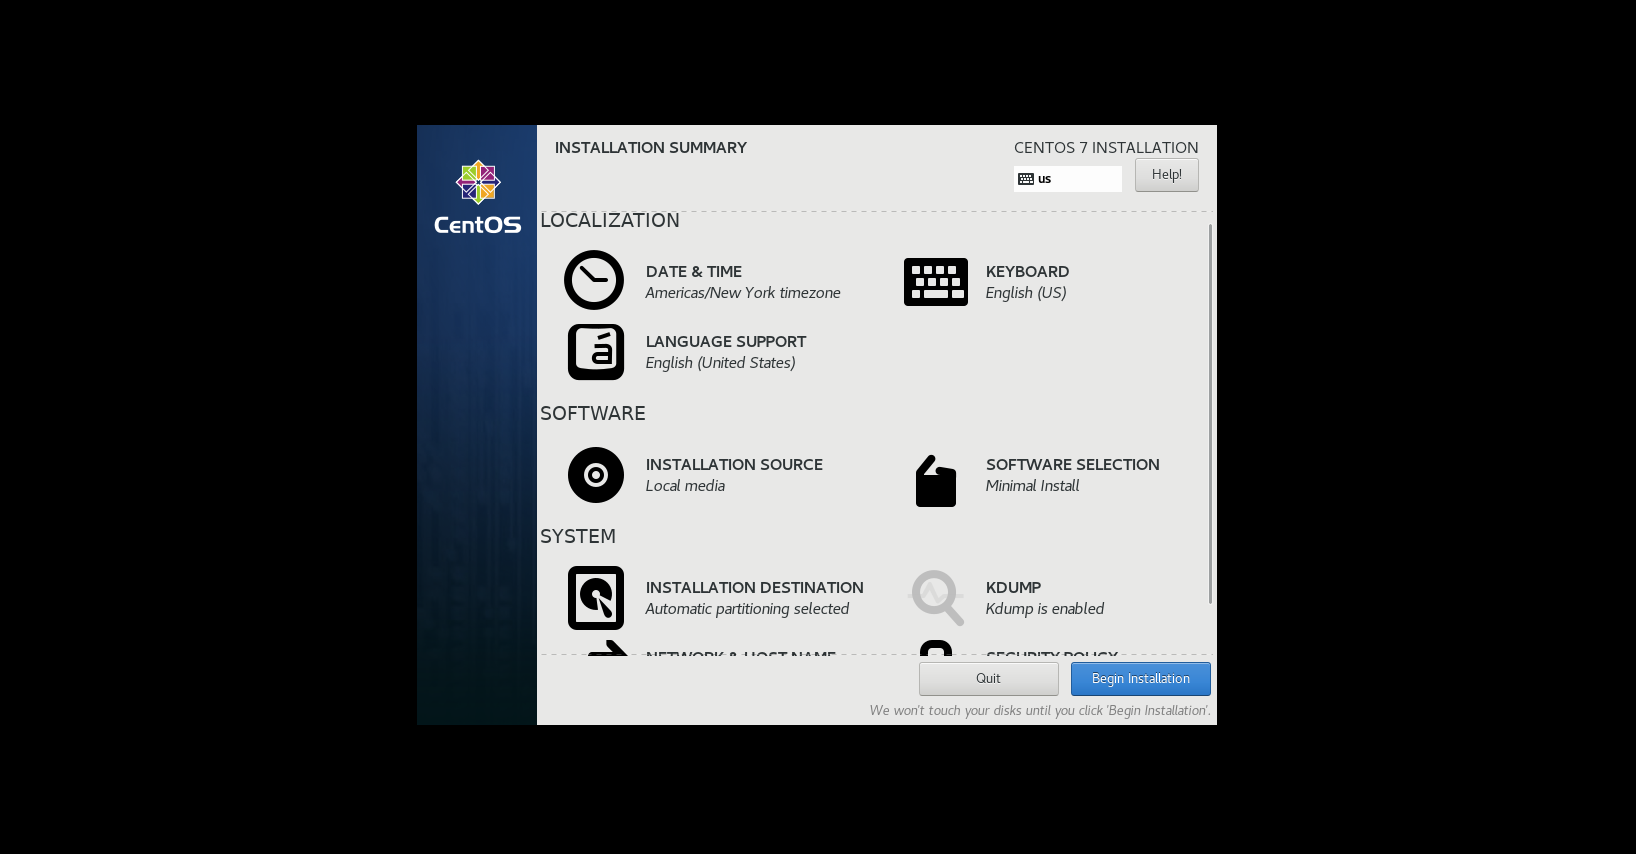This screenshot has width=1636, height=854.
Task: Open INSTALLATION SOURCE label
Action: [x=734, y=465]
